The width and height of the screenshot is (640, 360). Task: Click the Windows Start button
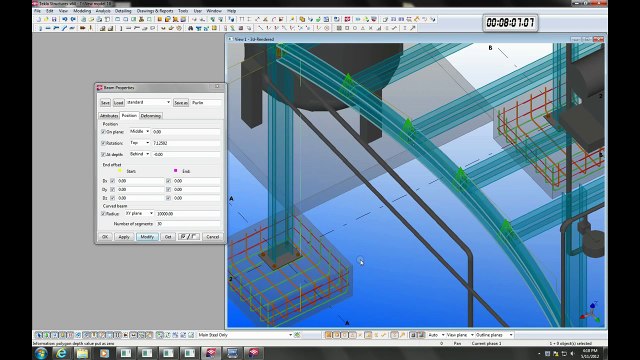[x=41, y=353]
